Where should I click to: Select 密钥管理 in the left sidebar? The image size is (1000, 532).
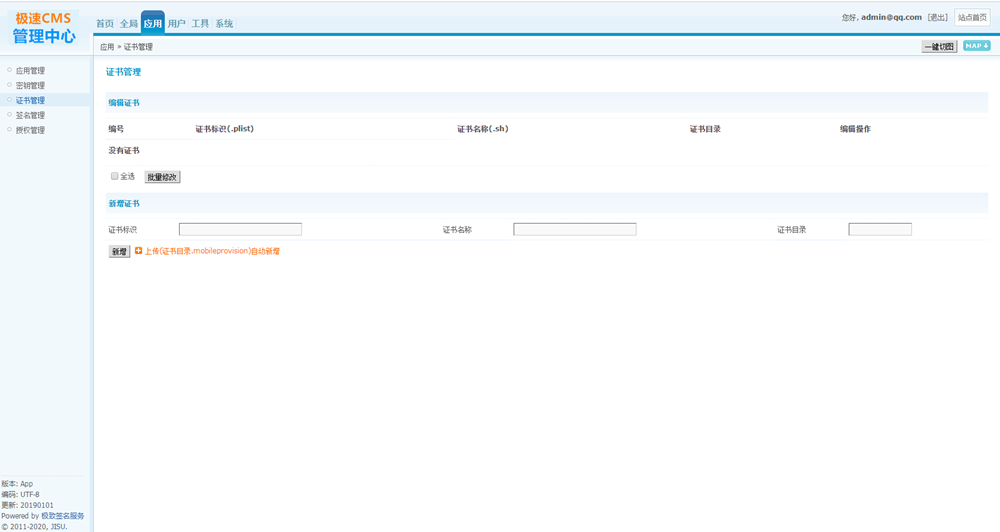[30, 86]
